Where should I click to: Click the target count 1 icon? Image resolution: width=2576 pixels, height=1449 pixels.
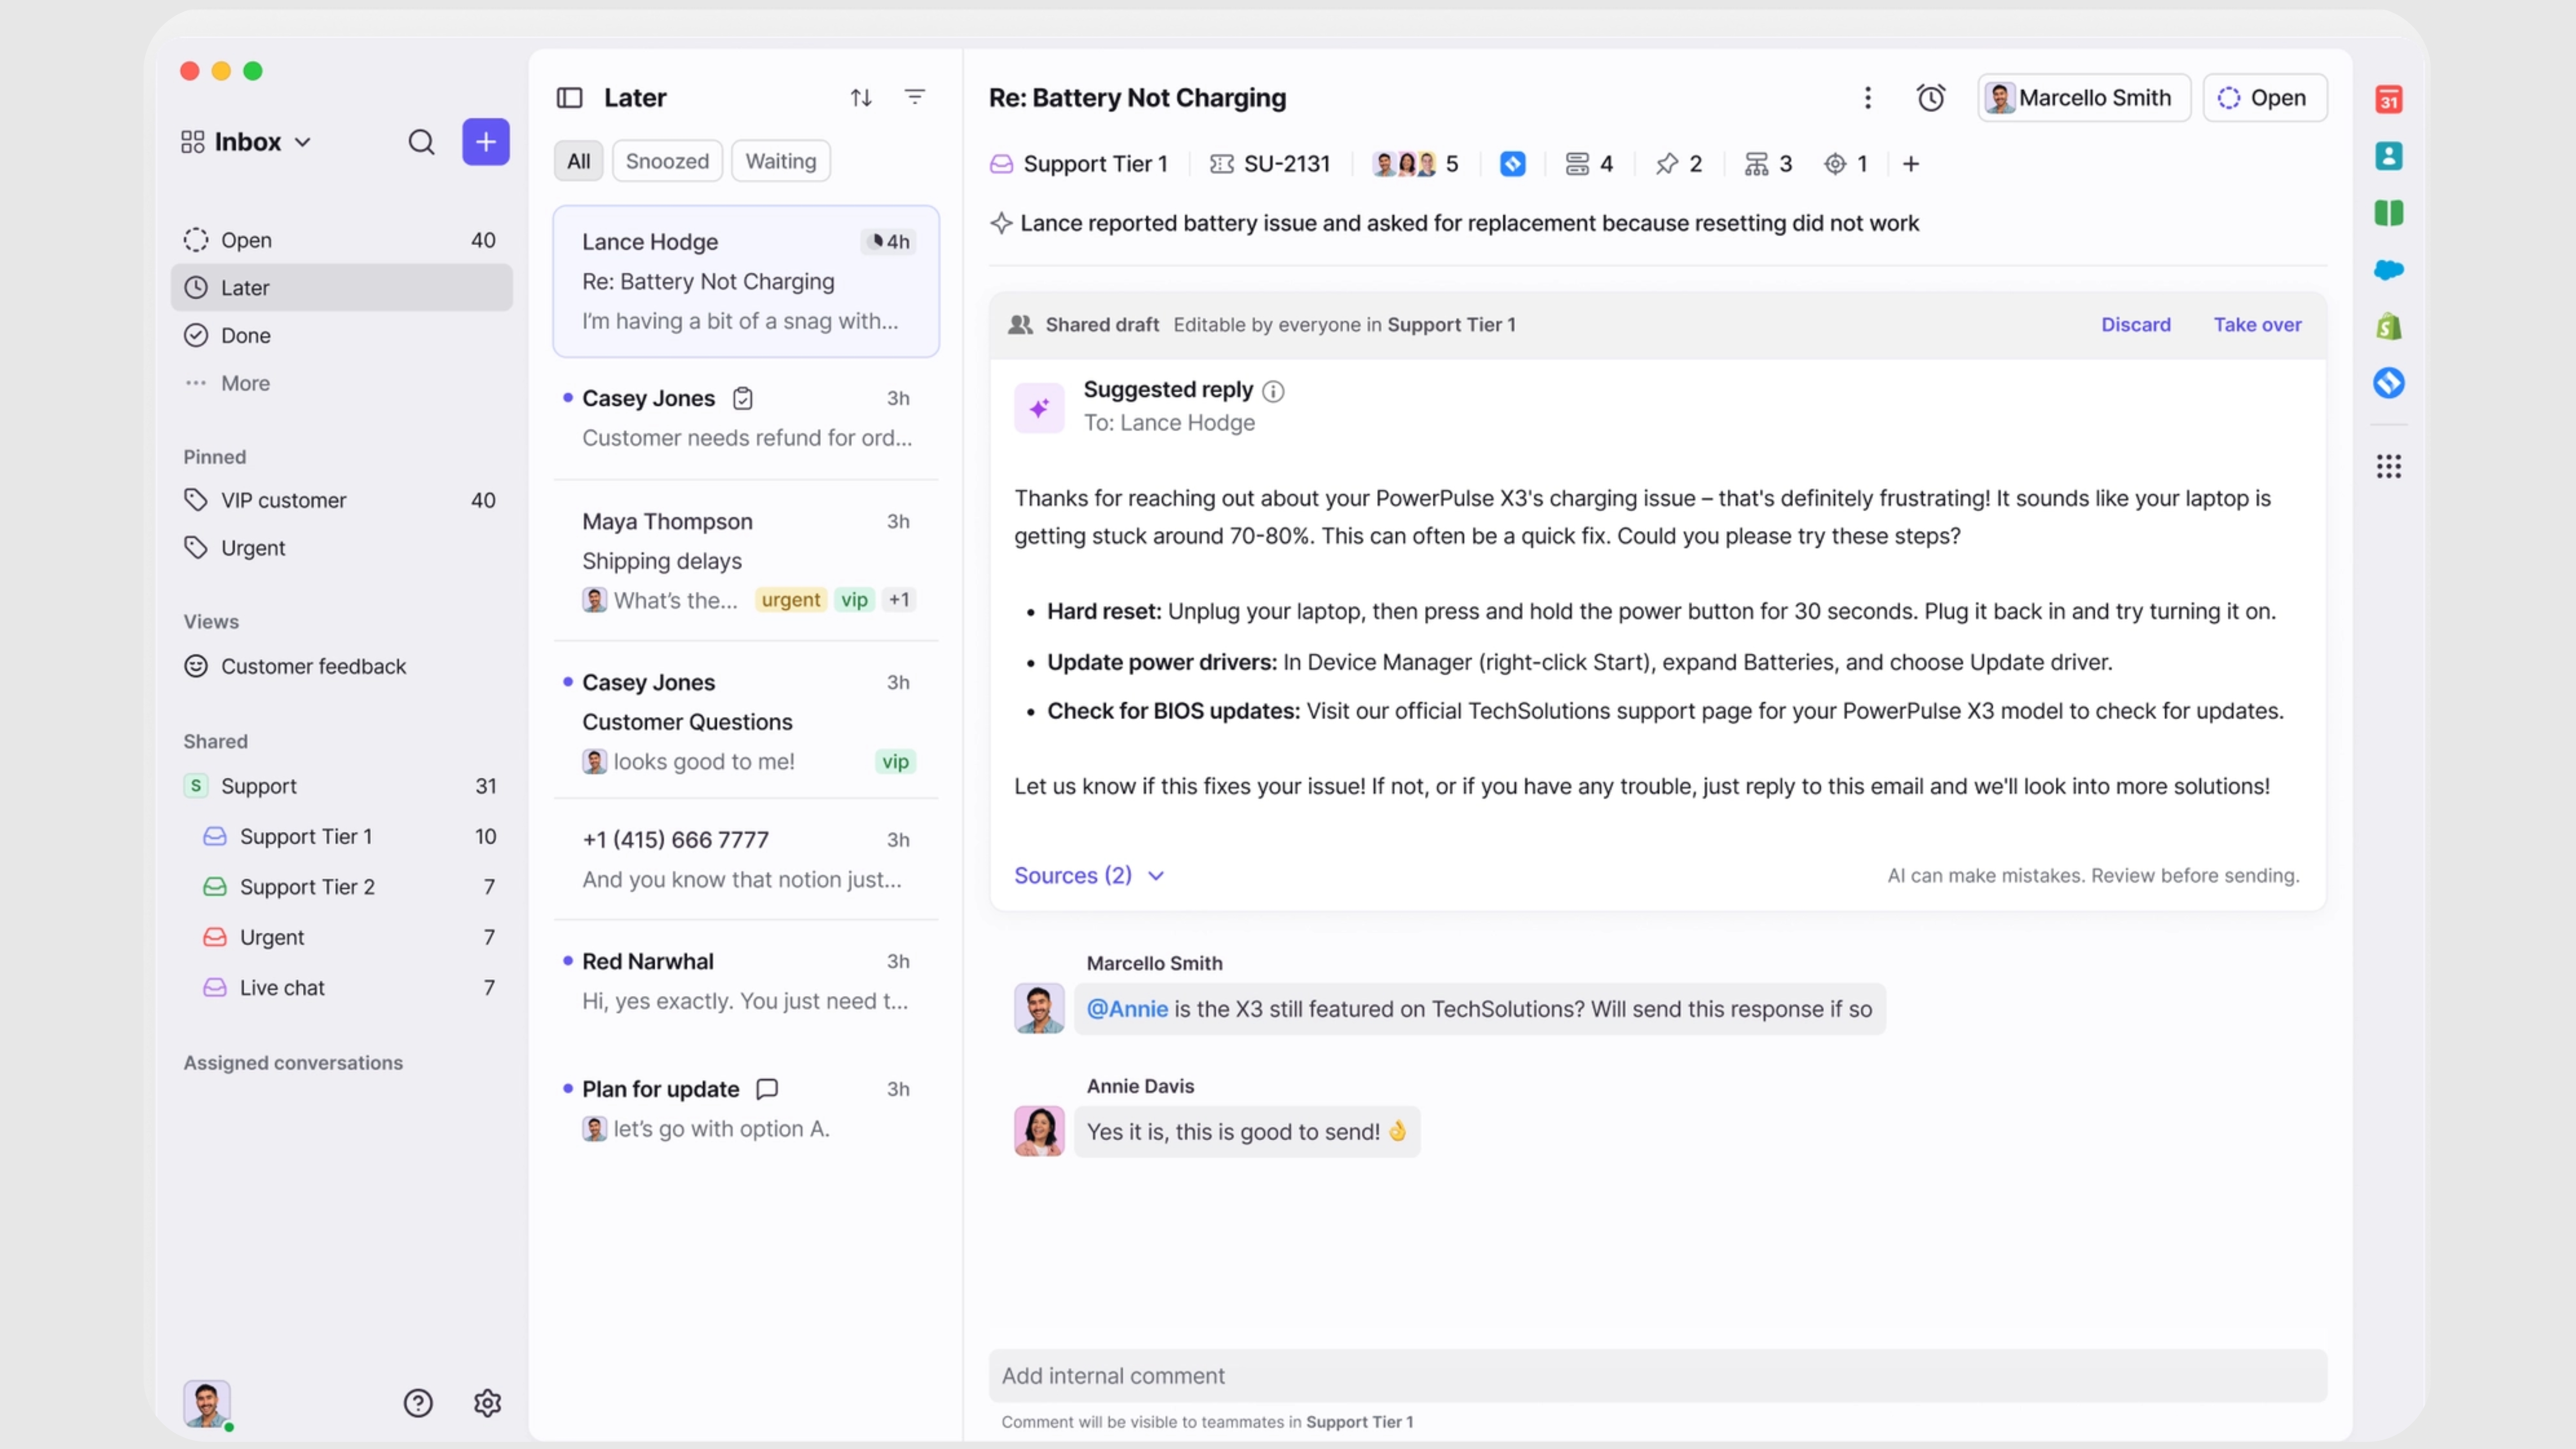point(1846,164)
